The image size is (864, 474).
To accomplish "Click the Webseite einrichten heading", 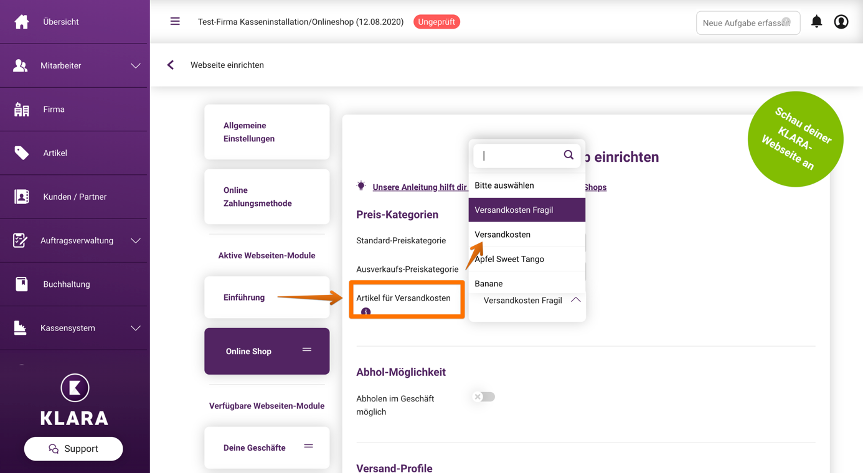I will tap(227, 65).
